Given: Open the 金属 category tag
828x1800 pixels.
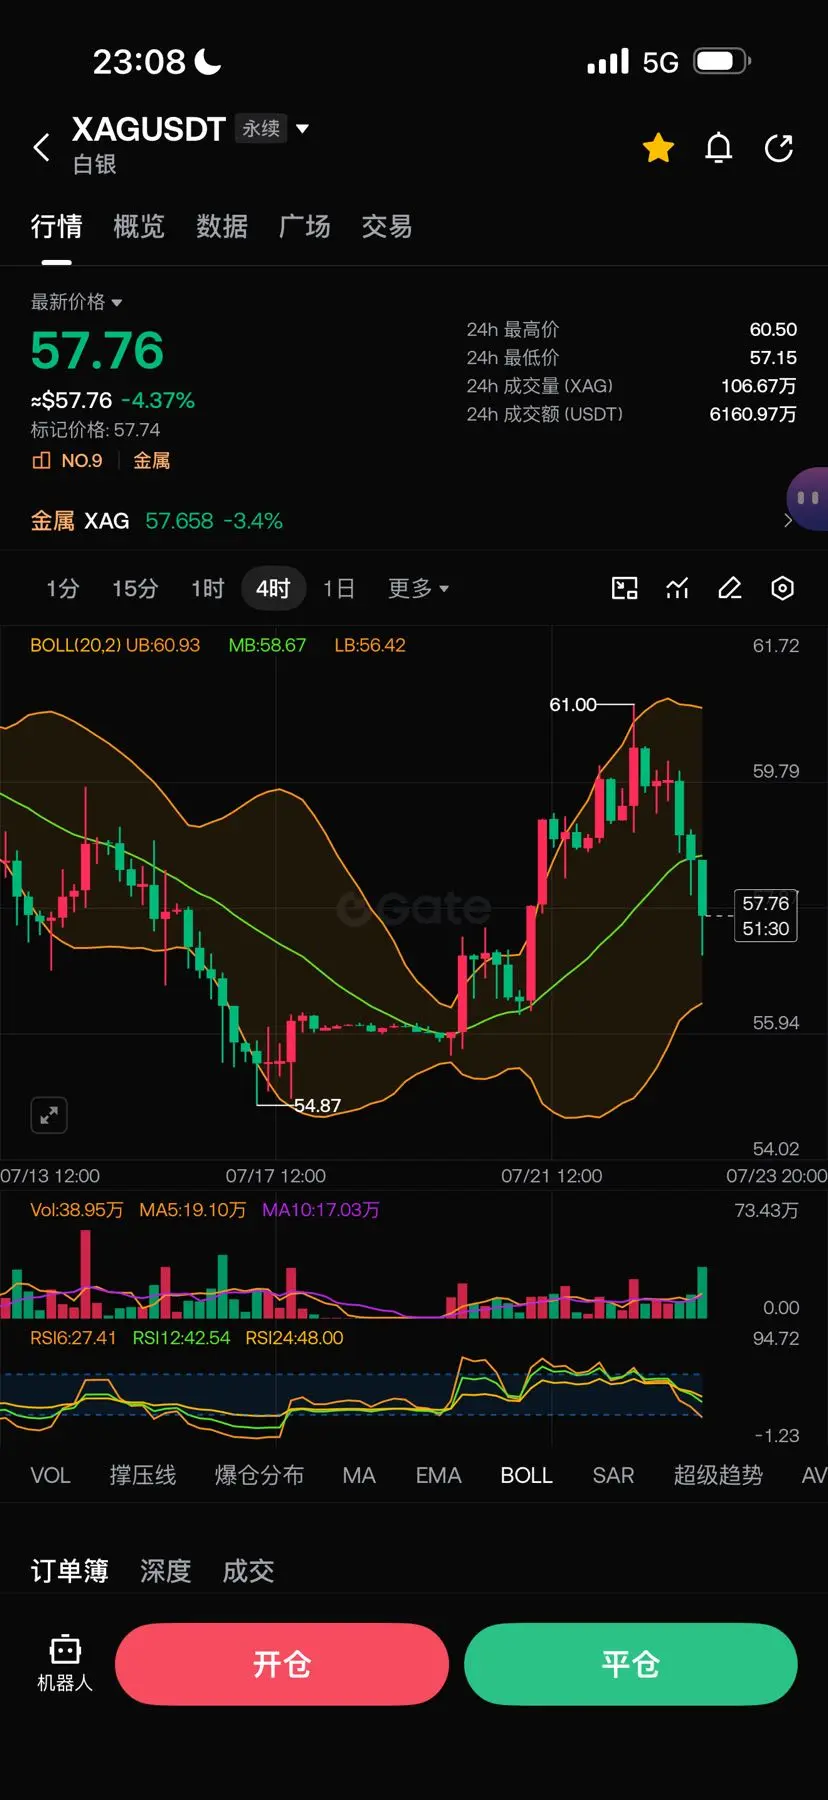Looking at the screenshot, I should coord(152,461).
